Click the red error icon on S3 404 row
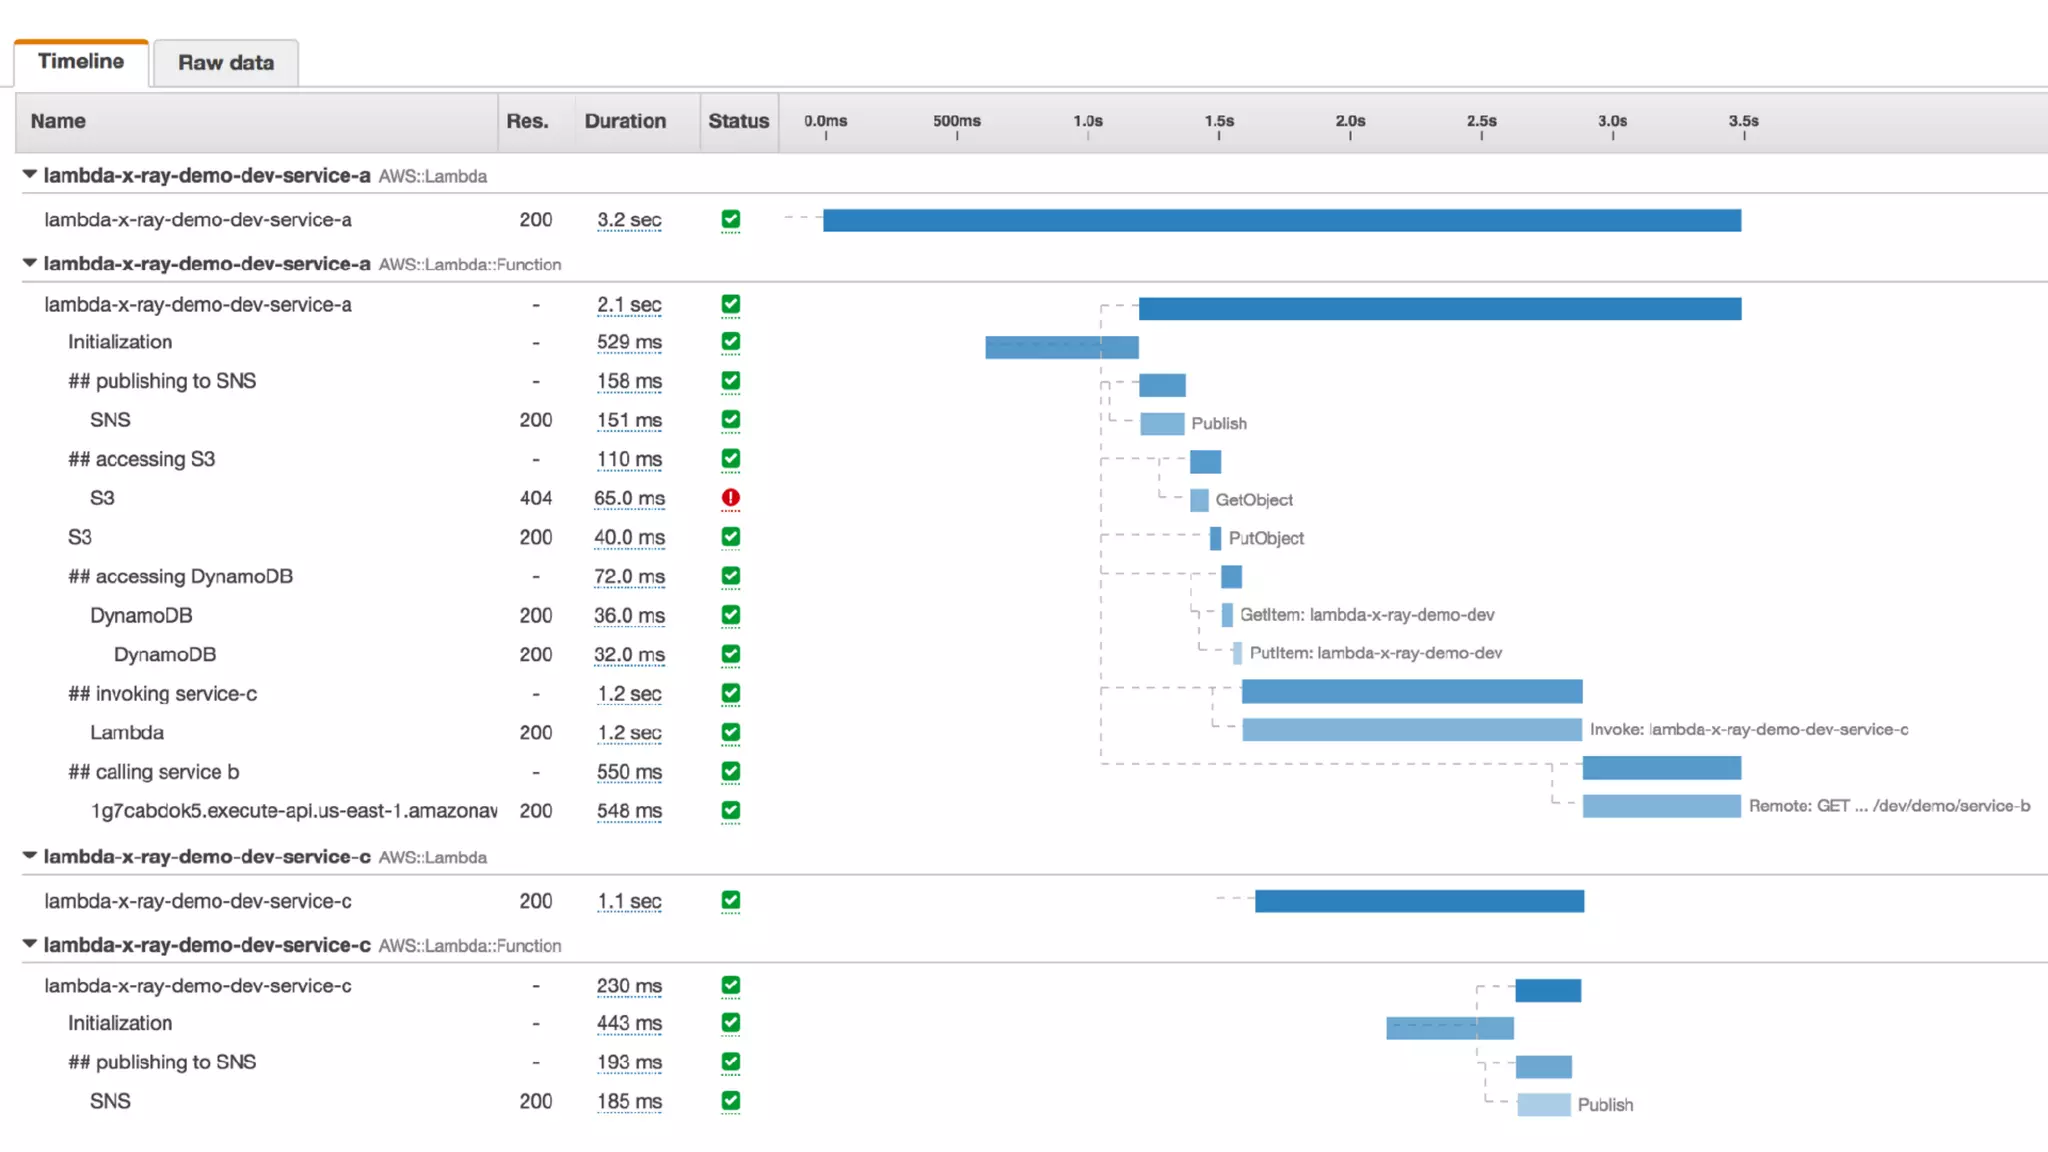The image size is (2048, 1152). [x=731, y=498]
